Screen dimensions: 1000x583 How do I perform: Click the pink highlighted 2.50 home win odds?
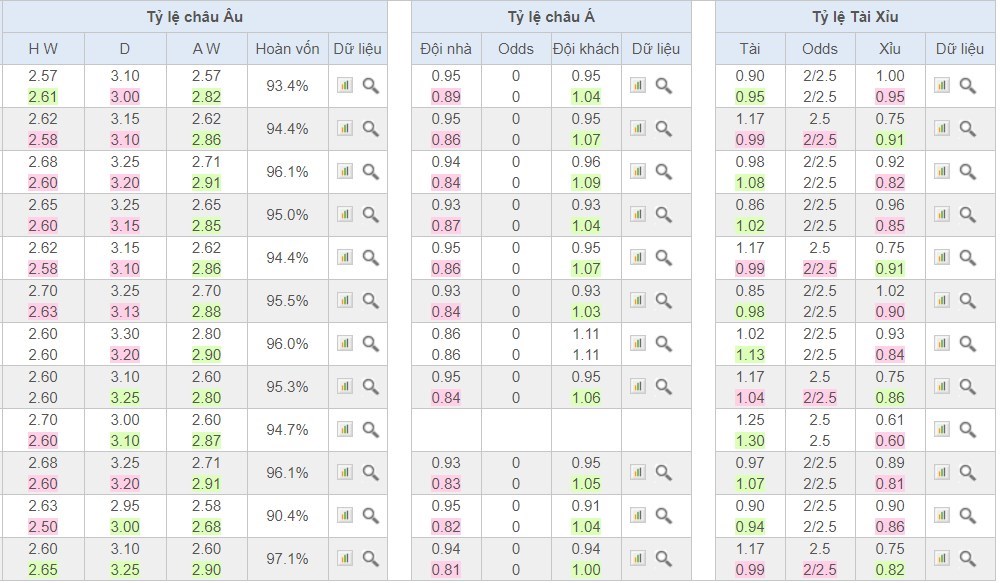coord(43,527)
